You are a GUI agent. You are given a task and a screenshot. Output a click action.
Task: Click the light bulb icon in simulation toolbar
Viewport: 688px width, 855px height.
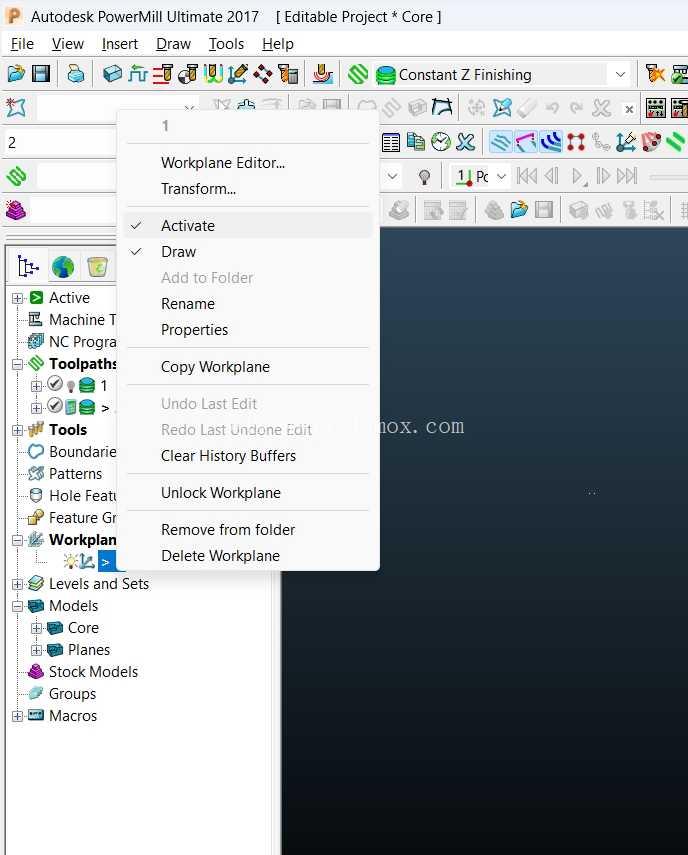(424, 177)
